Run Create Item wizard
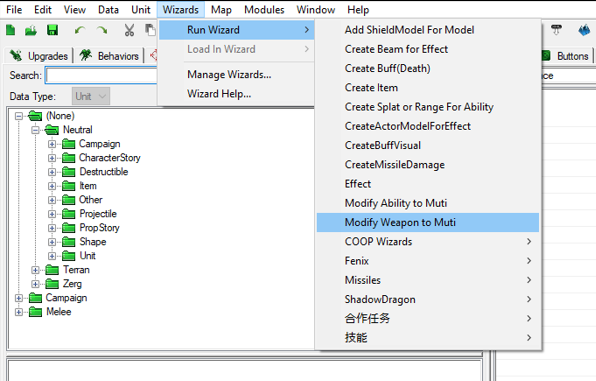Image resolution: width=596 pixels, height=381 pixels. coord(428,87)
